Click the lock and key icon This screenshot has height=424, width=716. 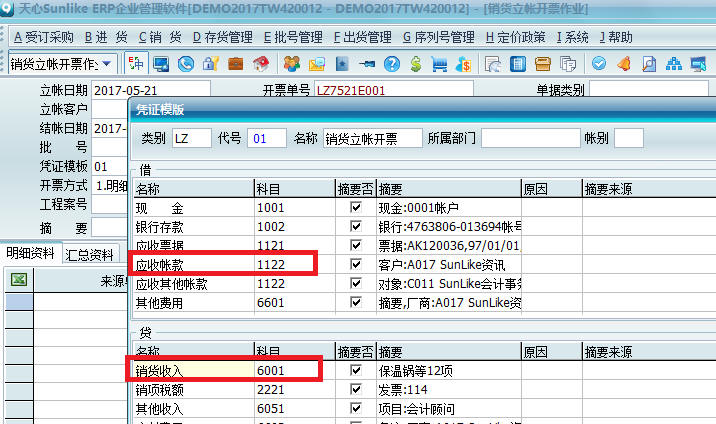point(211,64)
